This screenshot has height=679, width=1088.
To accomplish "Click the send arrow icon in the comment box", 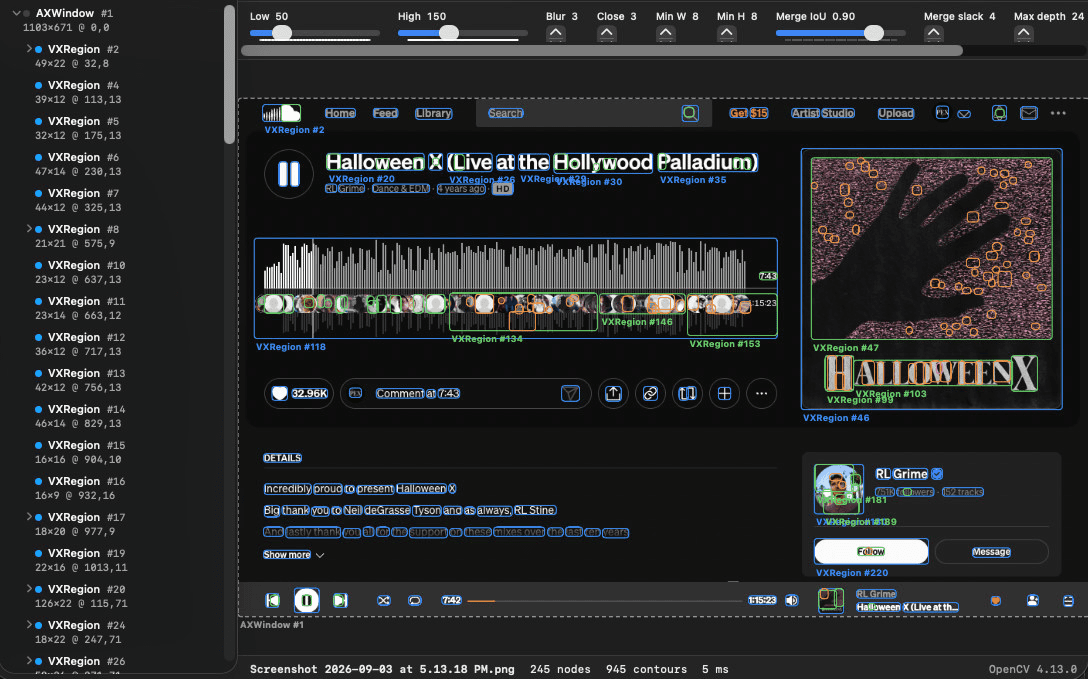I will click(570, 393).
